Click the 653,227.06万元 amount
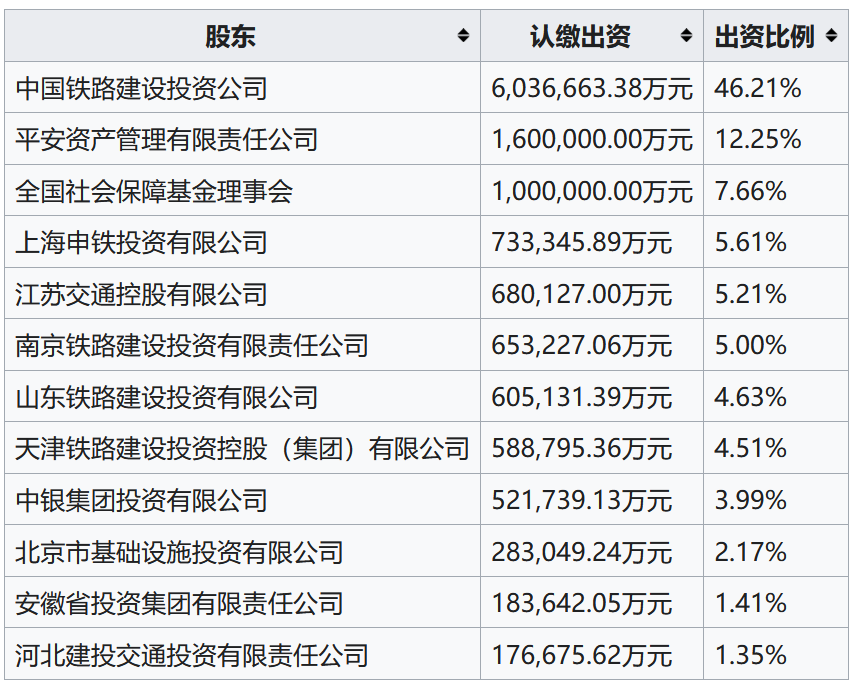Screen dimensions: 856x692 point(581,345)
